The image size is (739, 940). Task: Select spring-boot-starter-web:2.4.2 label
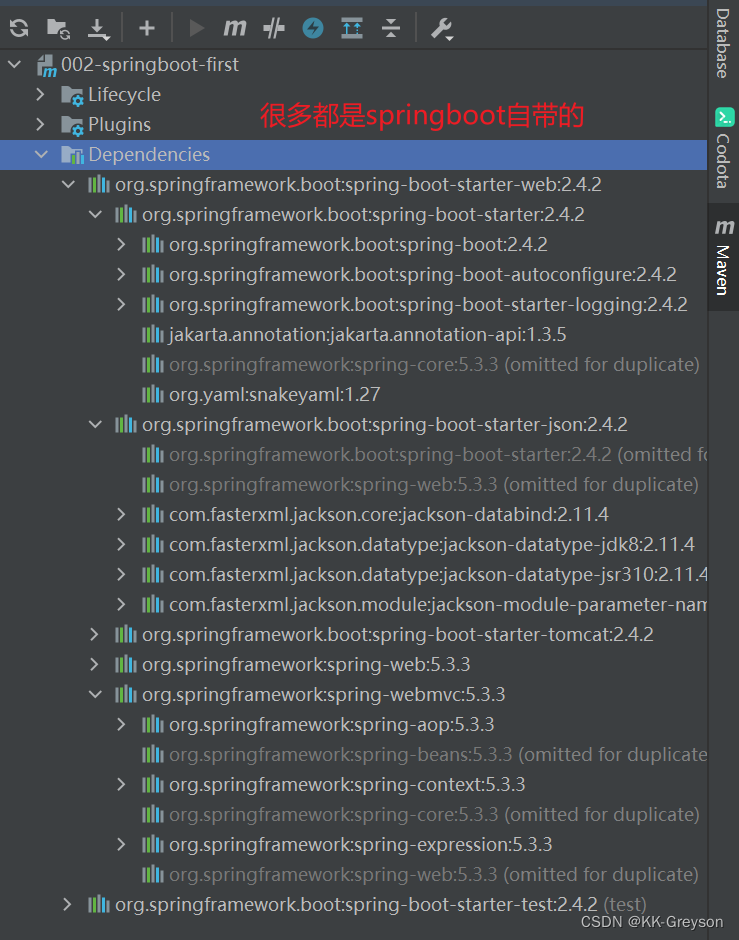[x=358, y=185]
